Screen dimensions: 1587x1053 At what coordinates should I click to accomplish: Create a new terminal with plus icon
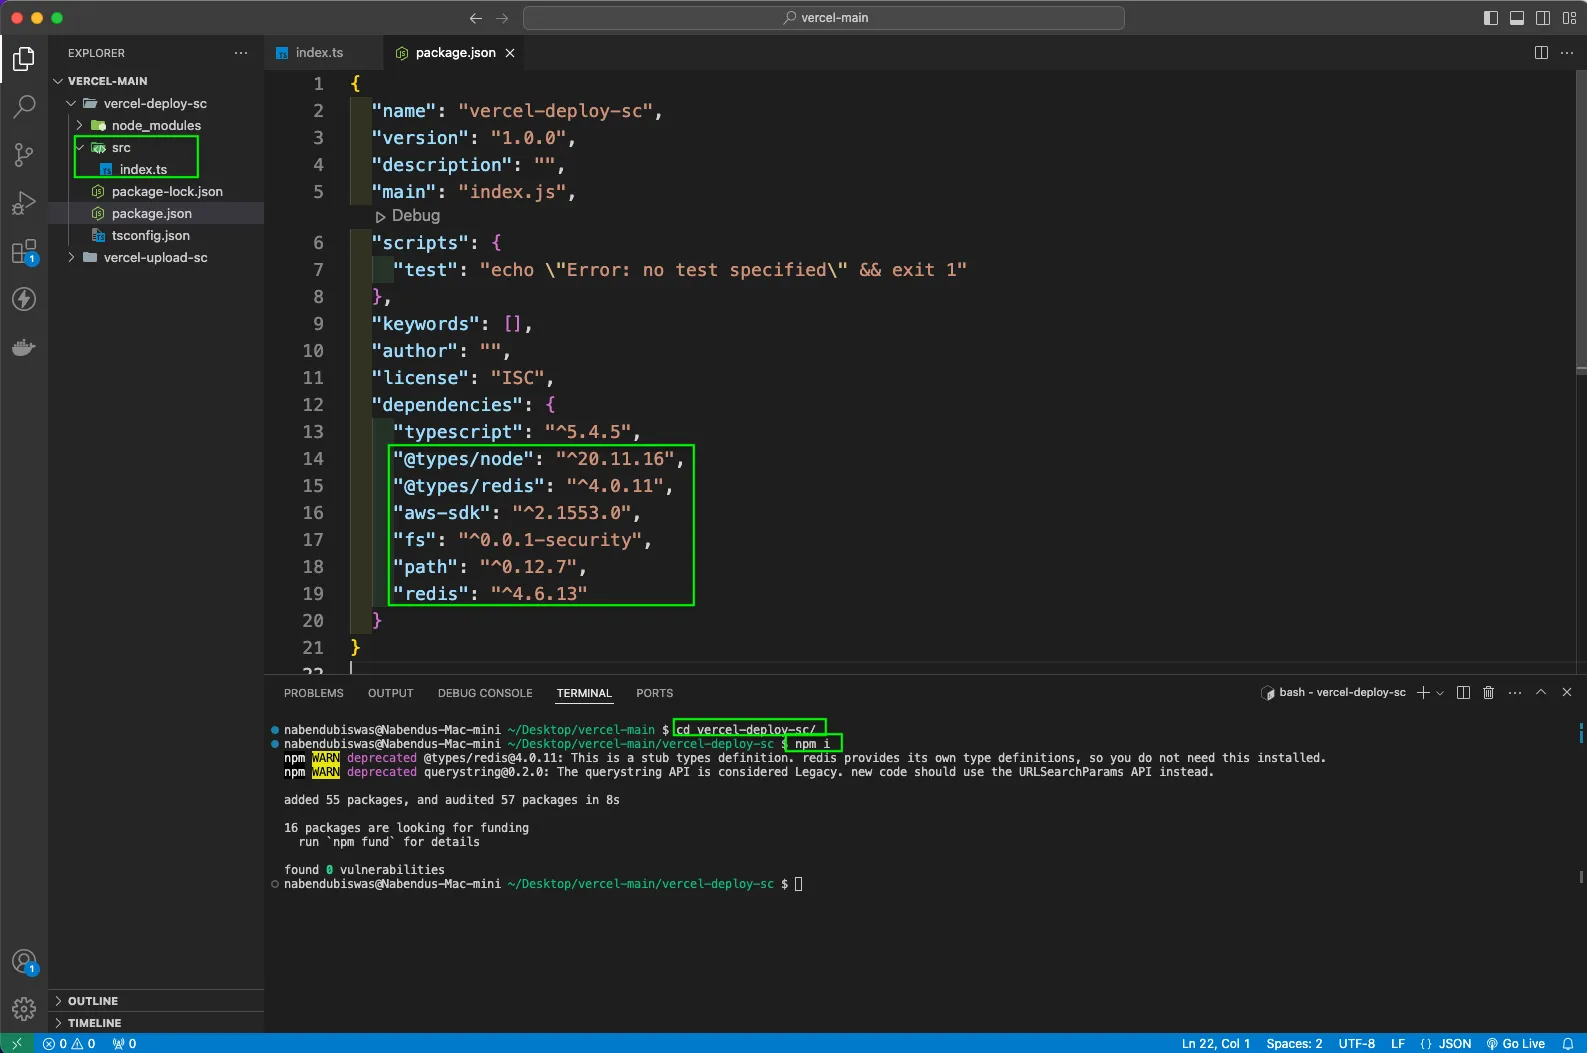(1423, 692)
